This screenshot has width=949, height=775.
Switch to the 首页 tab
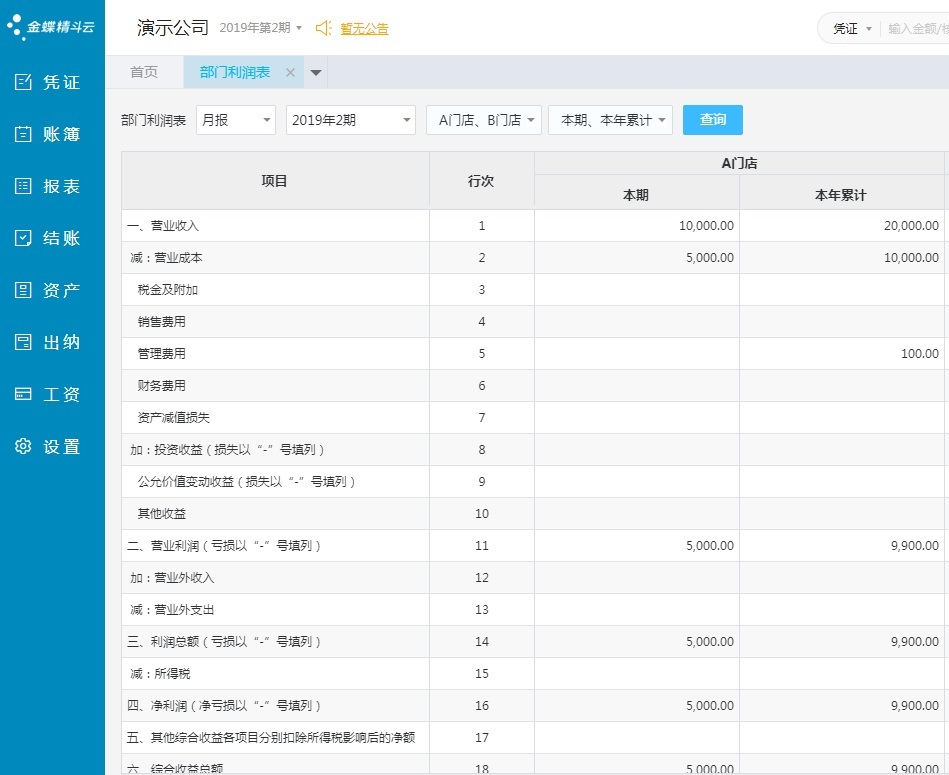[144, 72]
